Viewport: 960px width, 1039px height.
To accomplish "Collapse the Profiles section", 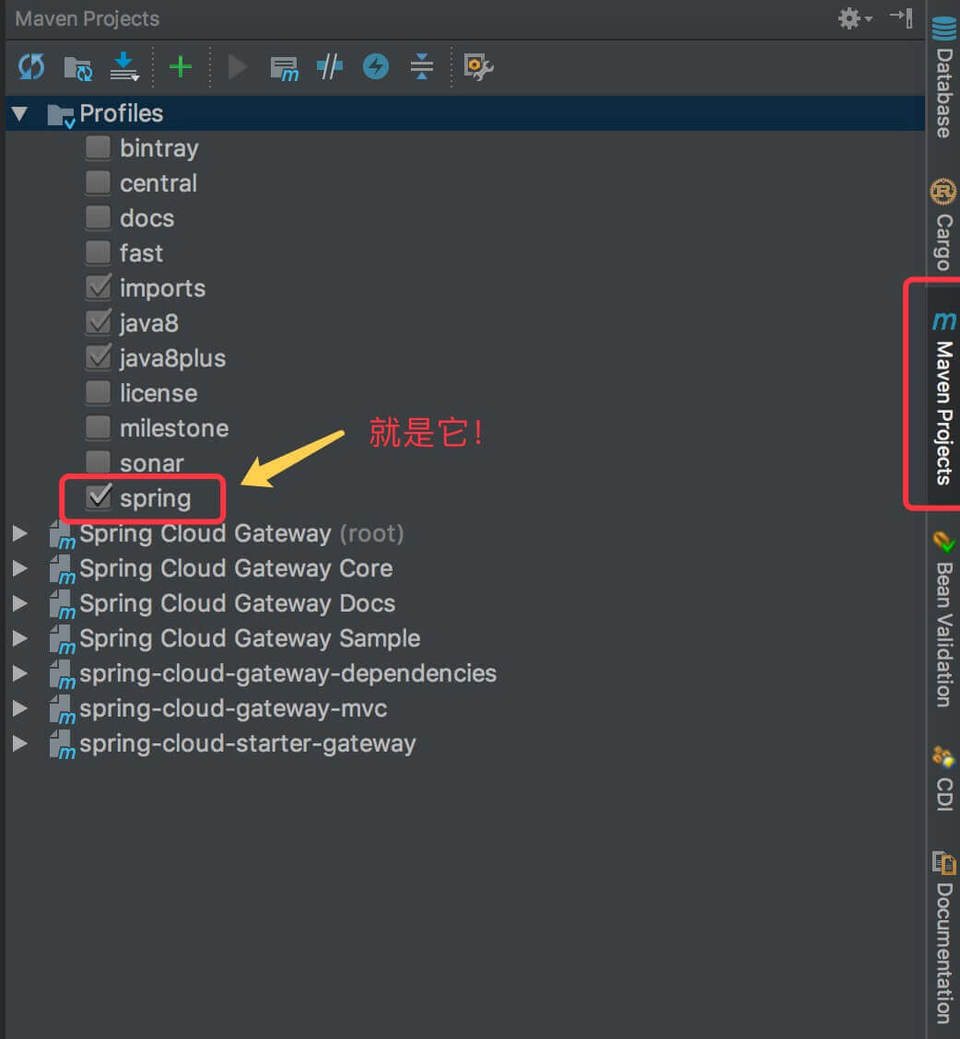I will [x=20, y=113].
